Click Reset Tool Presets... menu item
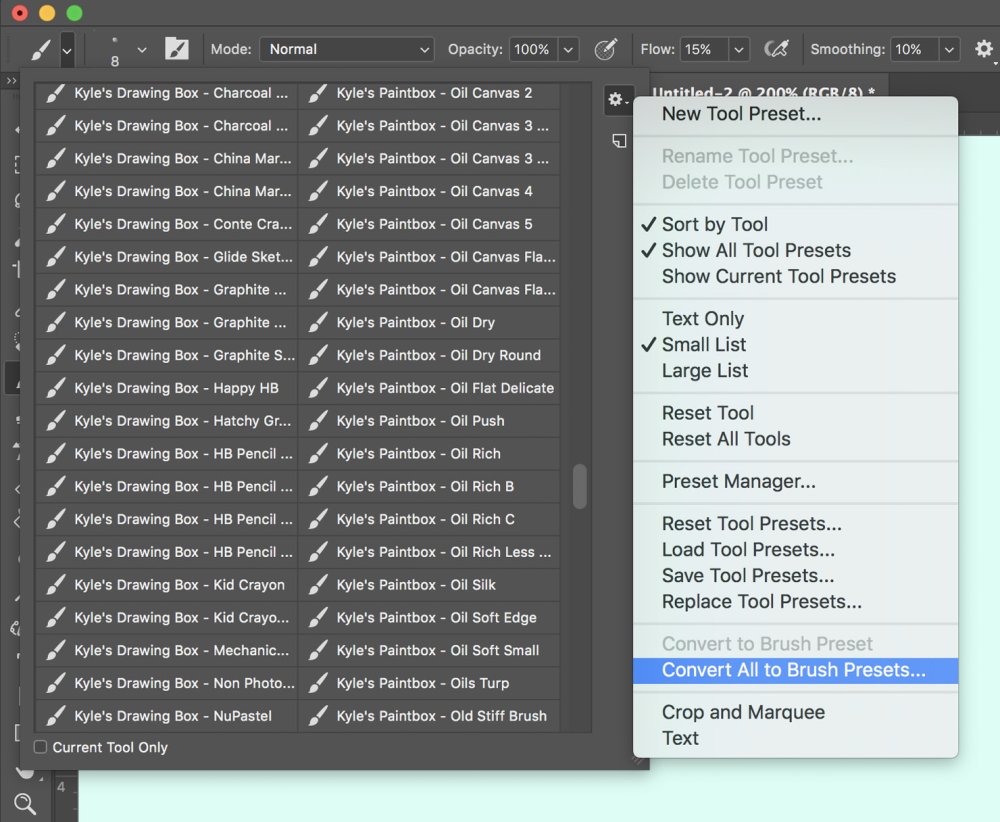1000x822 pixels. point(795,524)
